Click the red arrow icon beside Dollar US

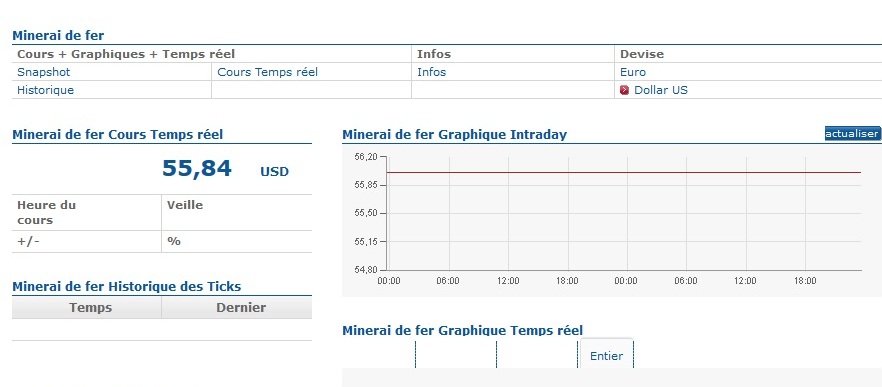pos(624,90)
